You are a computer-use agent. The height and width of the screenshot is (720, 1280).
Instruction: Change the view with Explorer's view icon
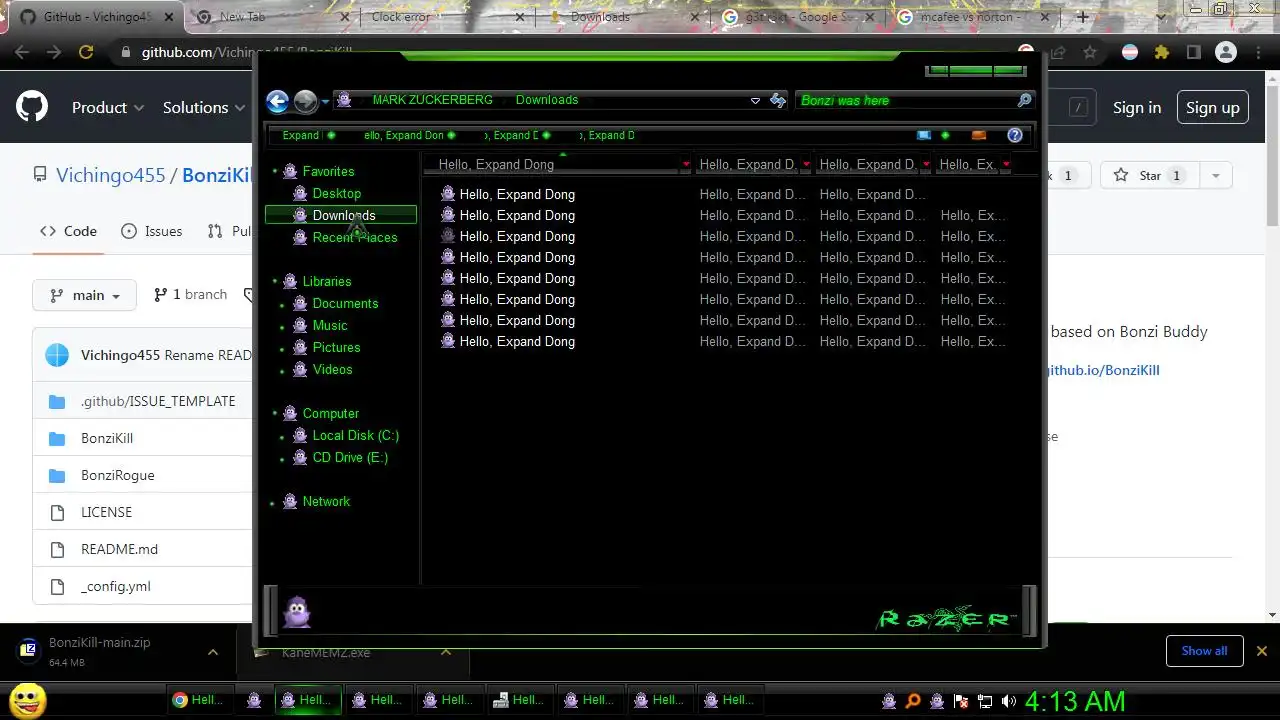pyautogui.click(x=923, y=135)
